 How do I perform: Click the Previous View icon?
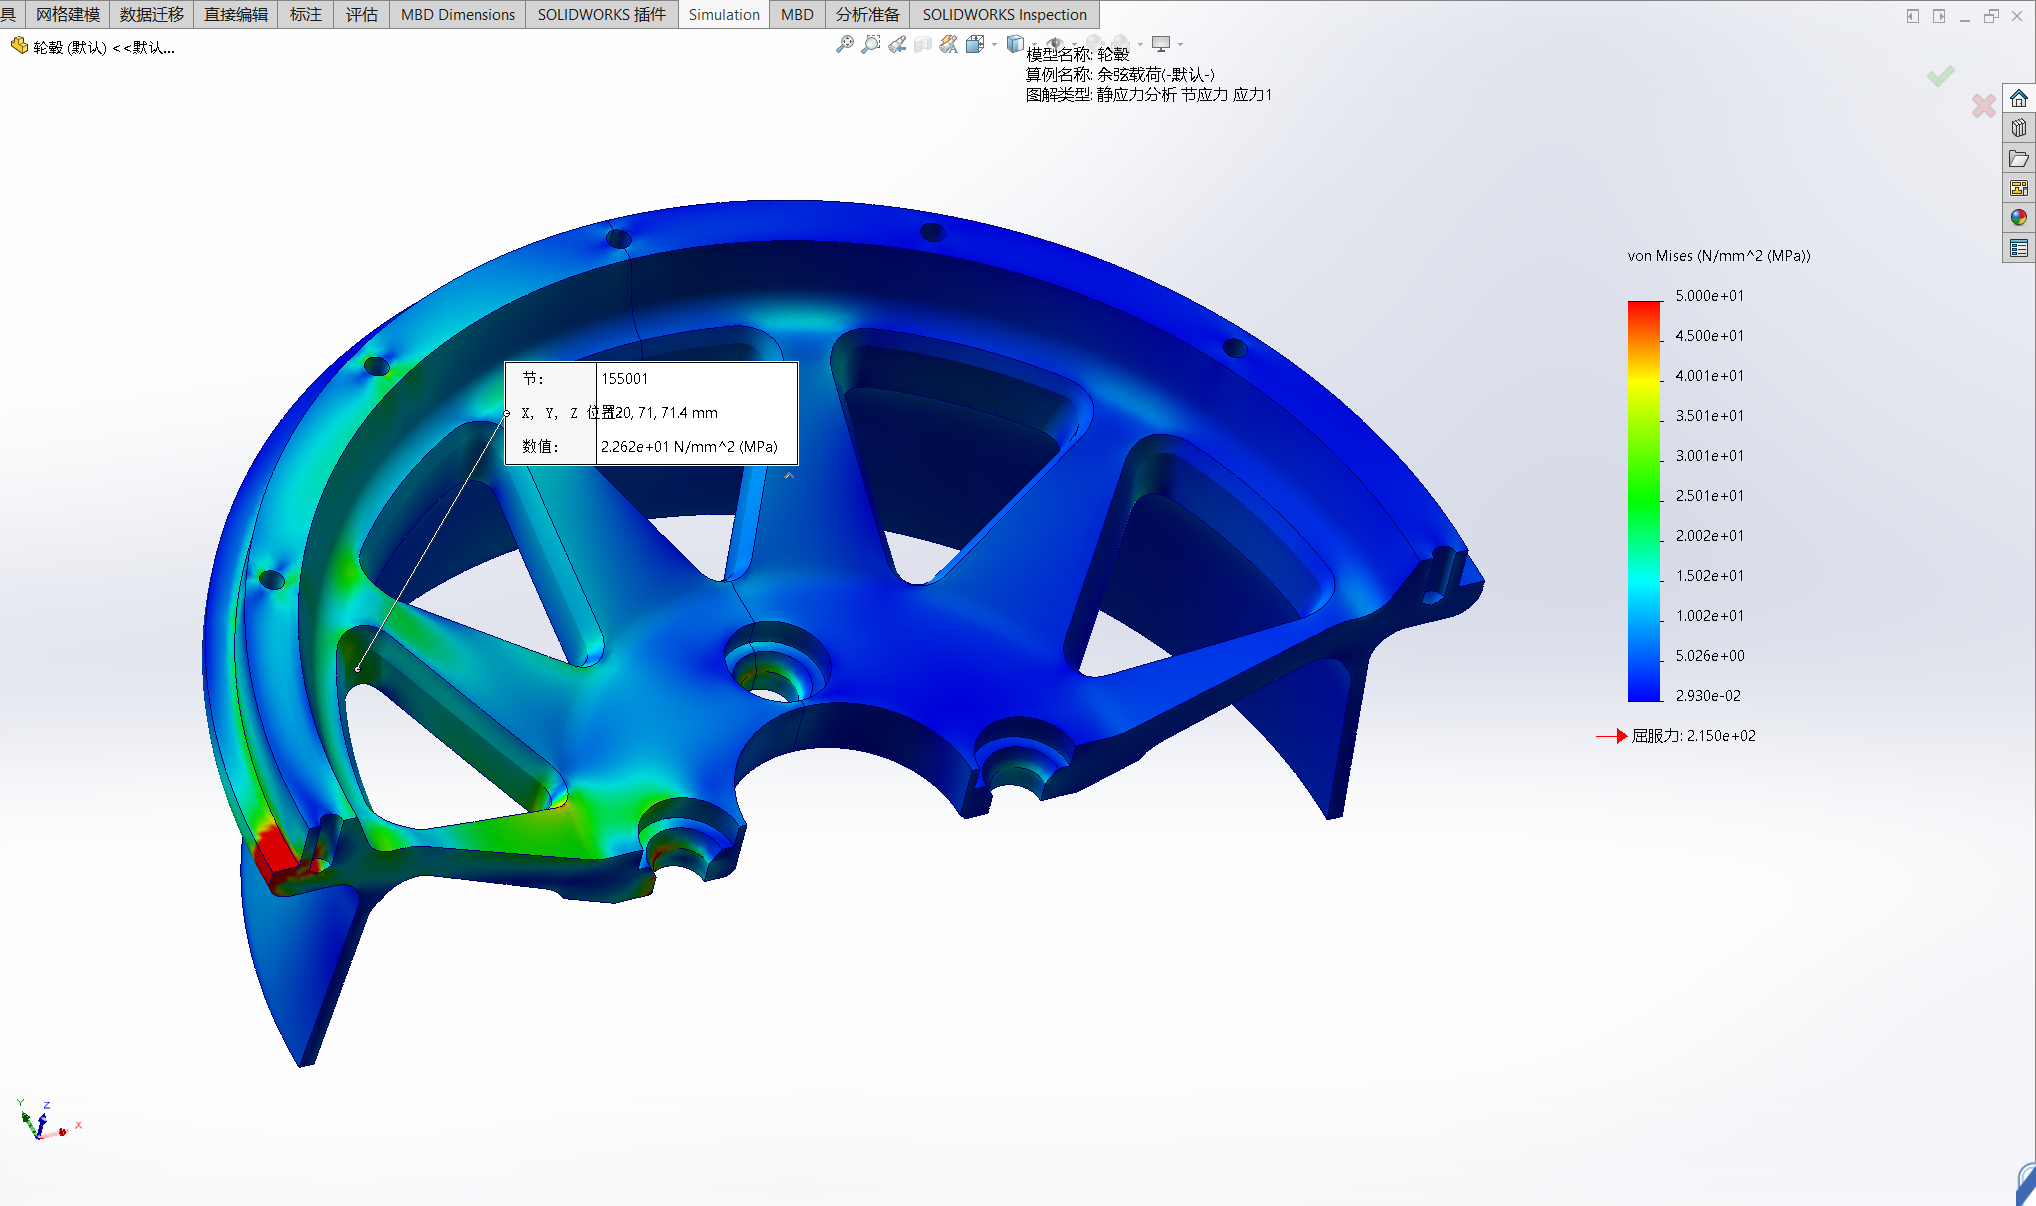tap(897, 44)
